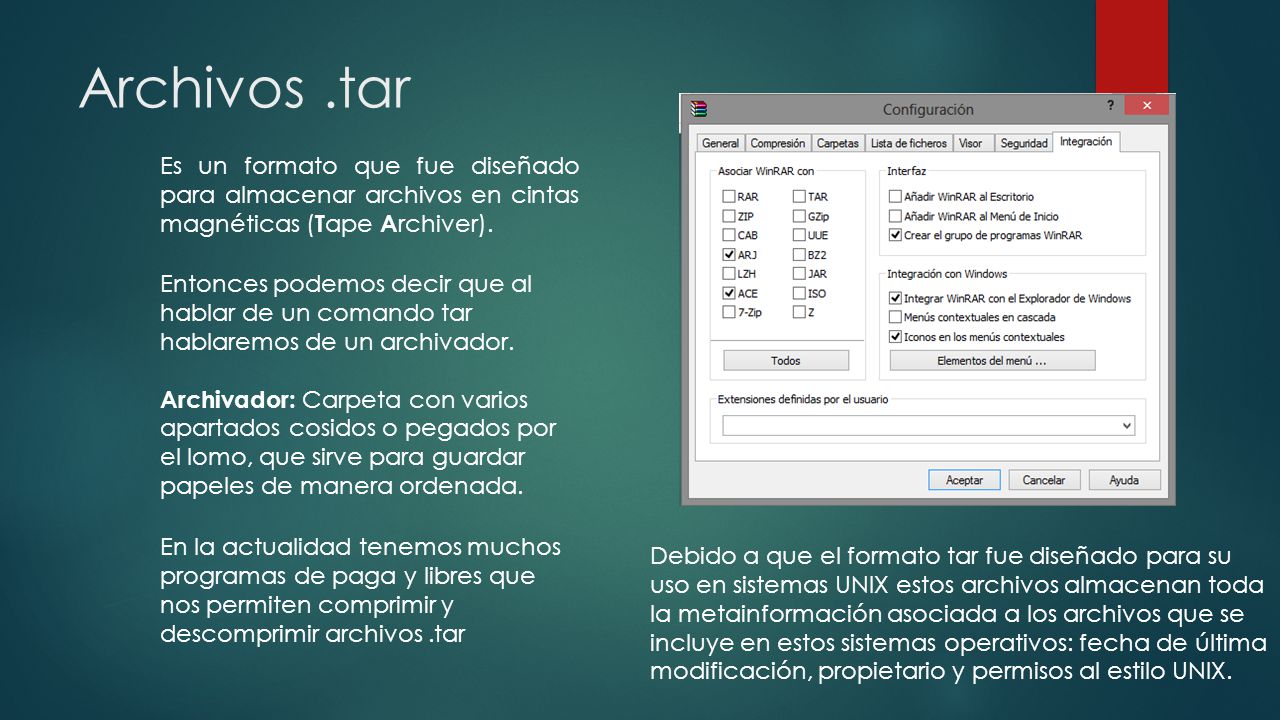Image resolution: width=1280 pixels, height=720 pixels.
Task: Open help with the Ayuda button
Action: (x=1124, y=480)
